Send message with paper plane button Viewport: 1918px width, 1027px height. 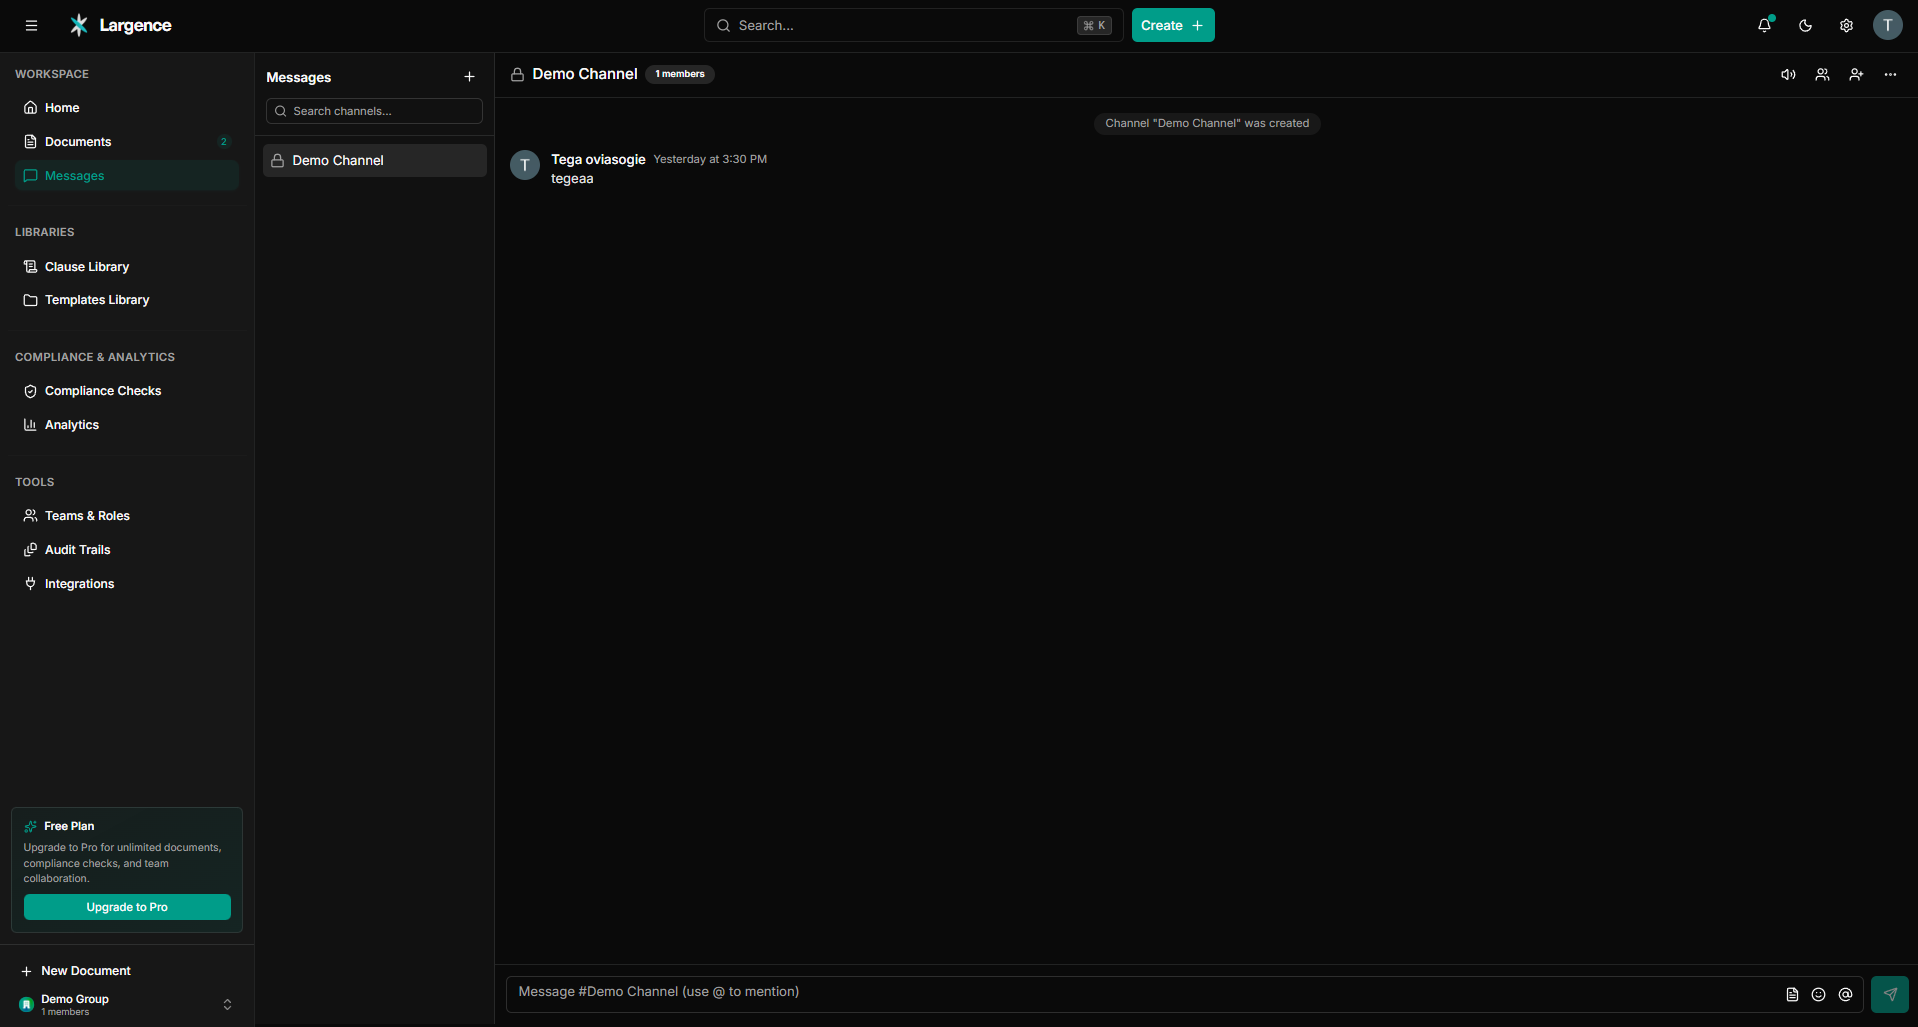click(x=1890, y=995)
